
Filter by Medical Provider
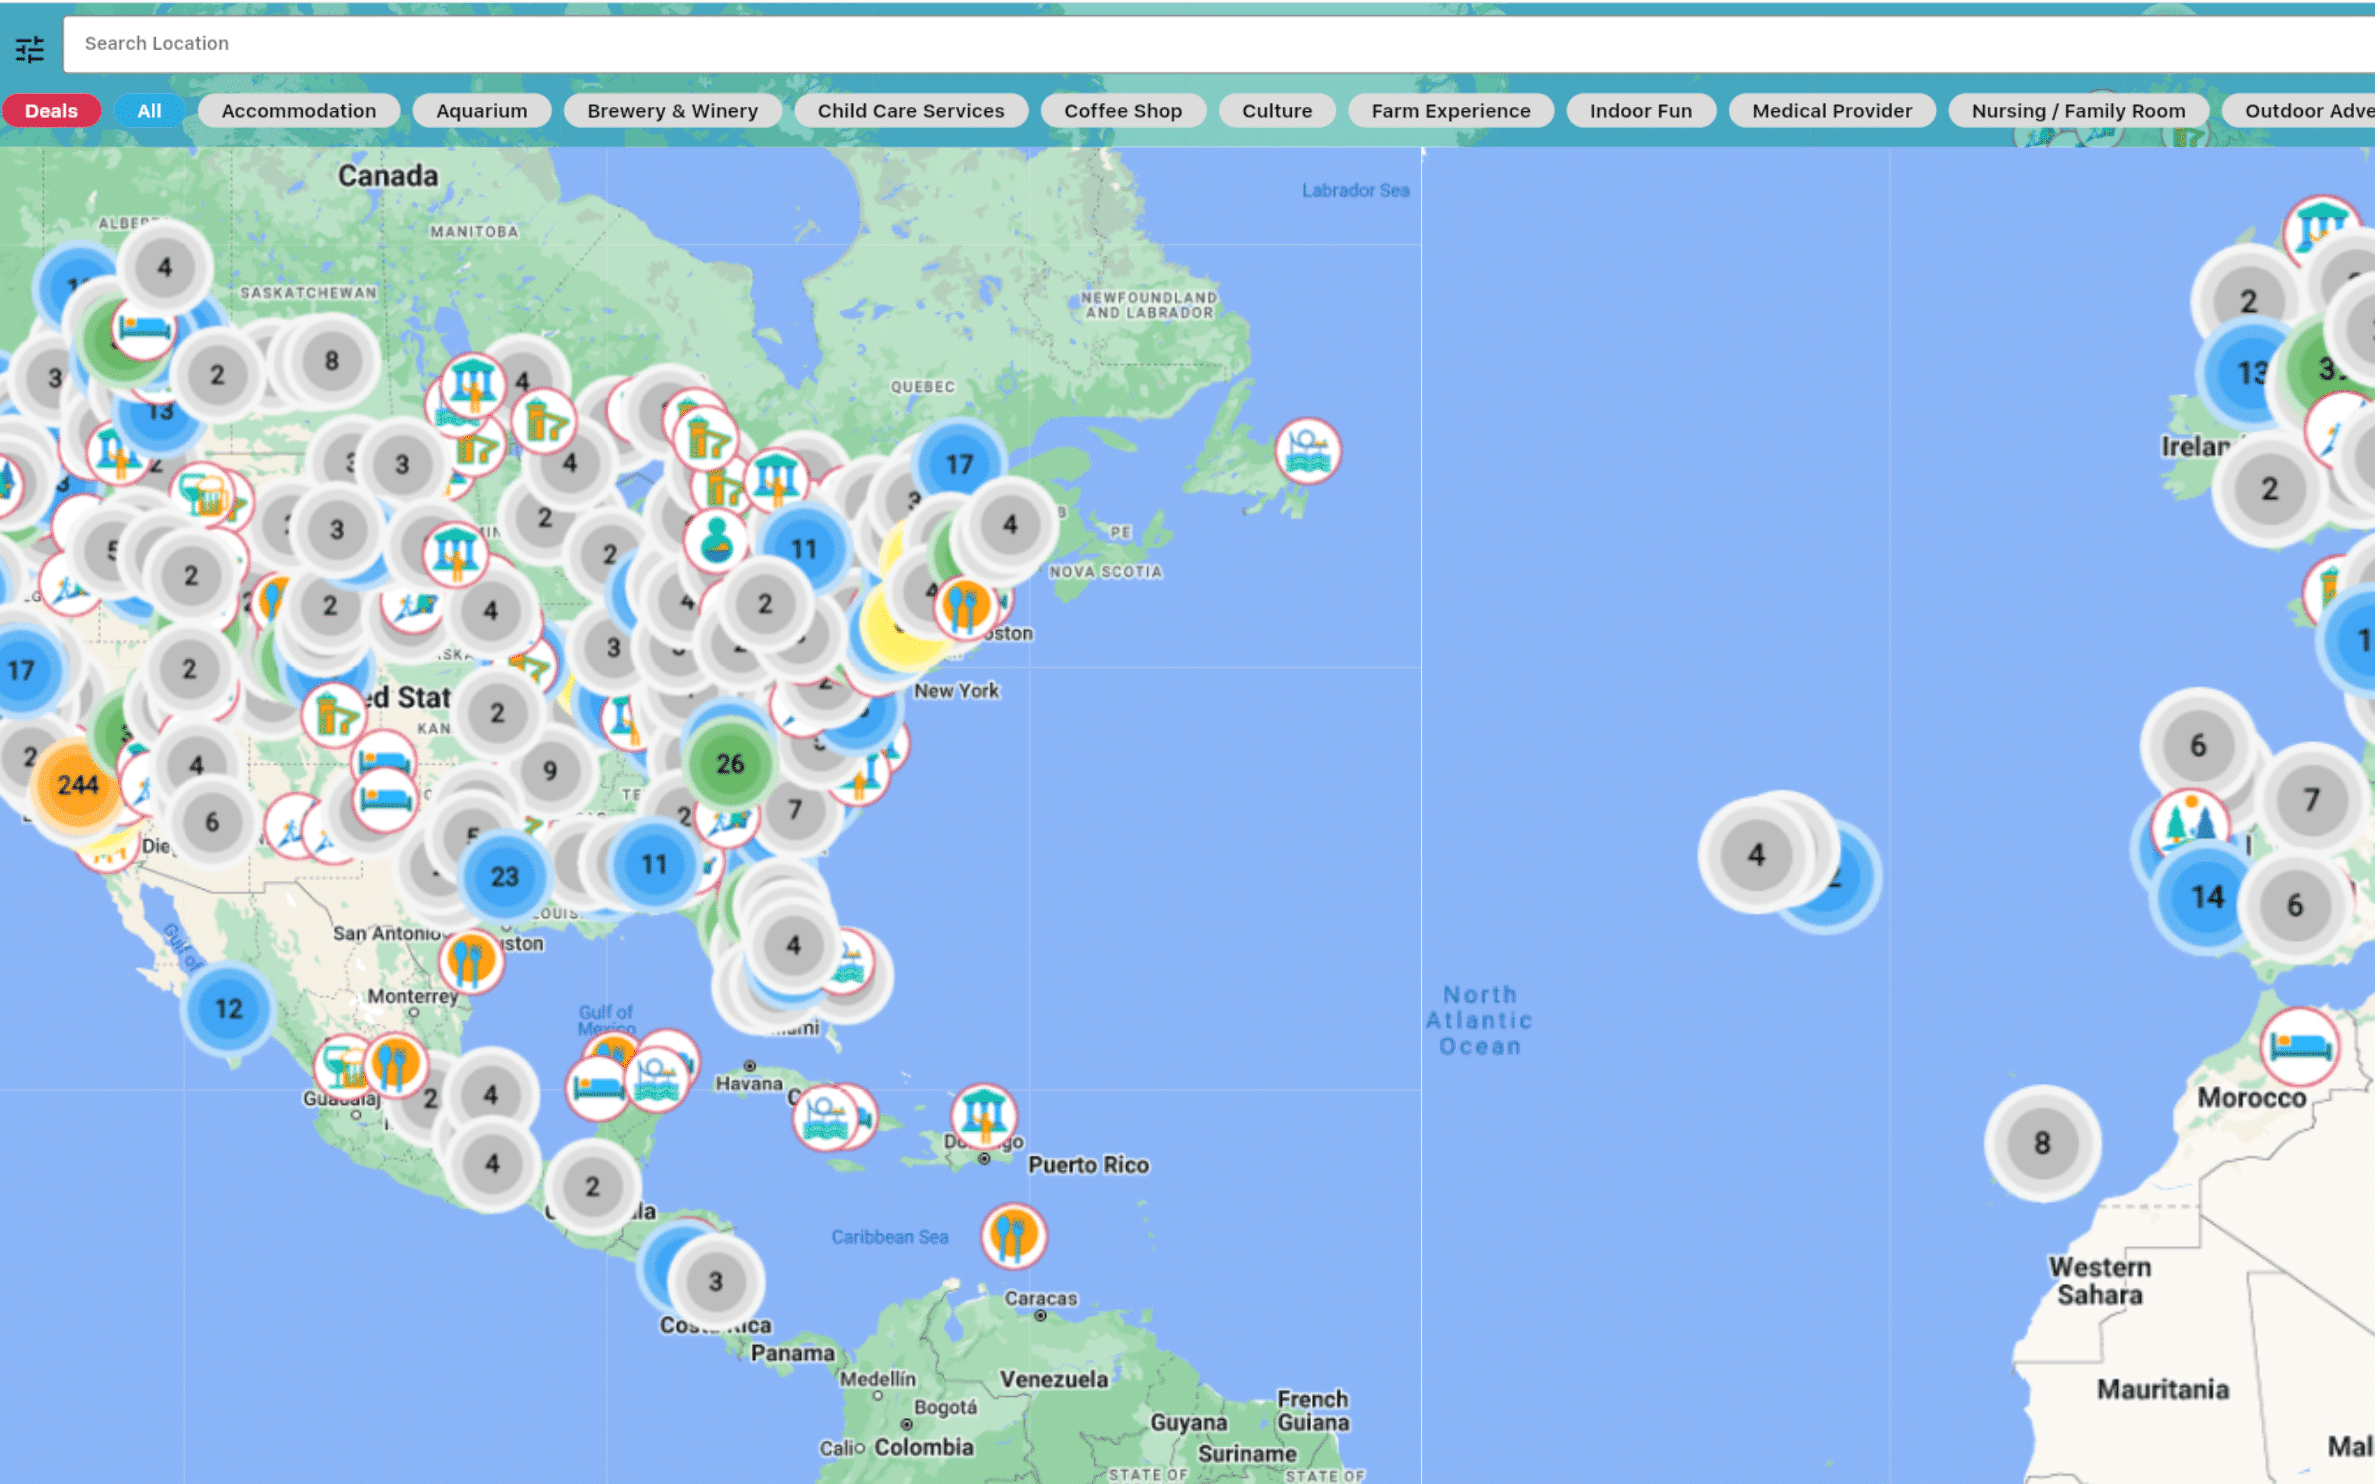click(1831, 111)
